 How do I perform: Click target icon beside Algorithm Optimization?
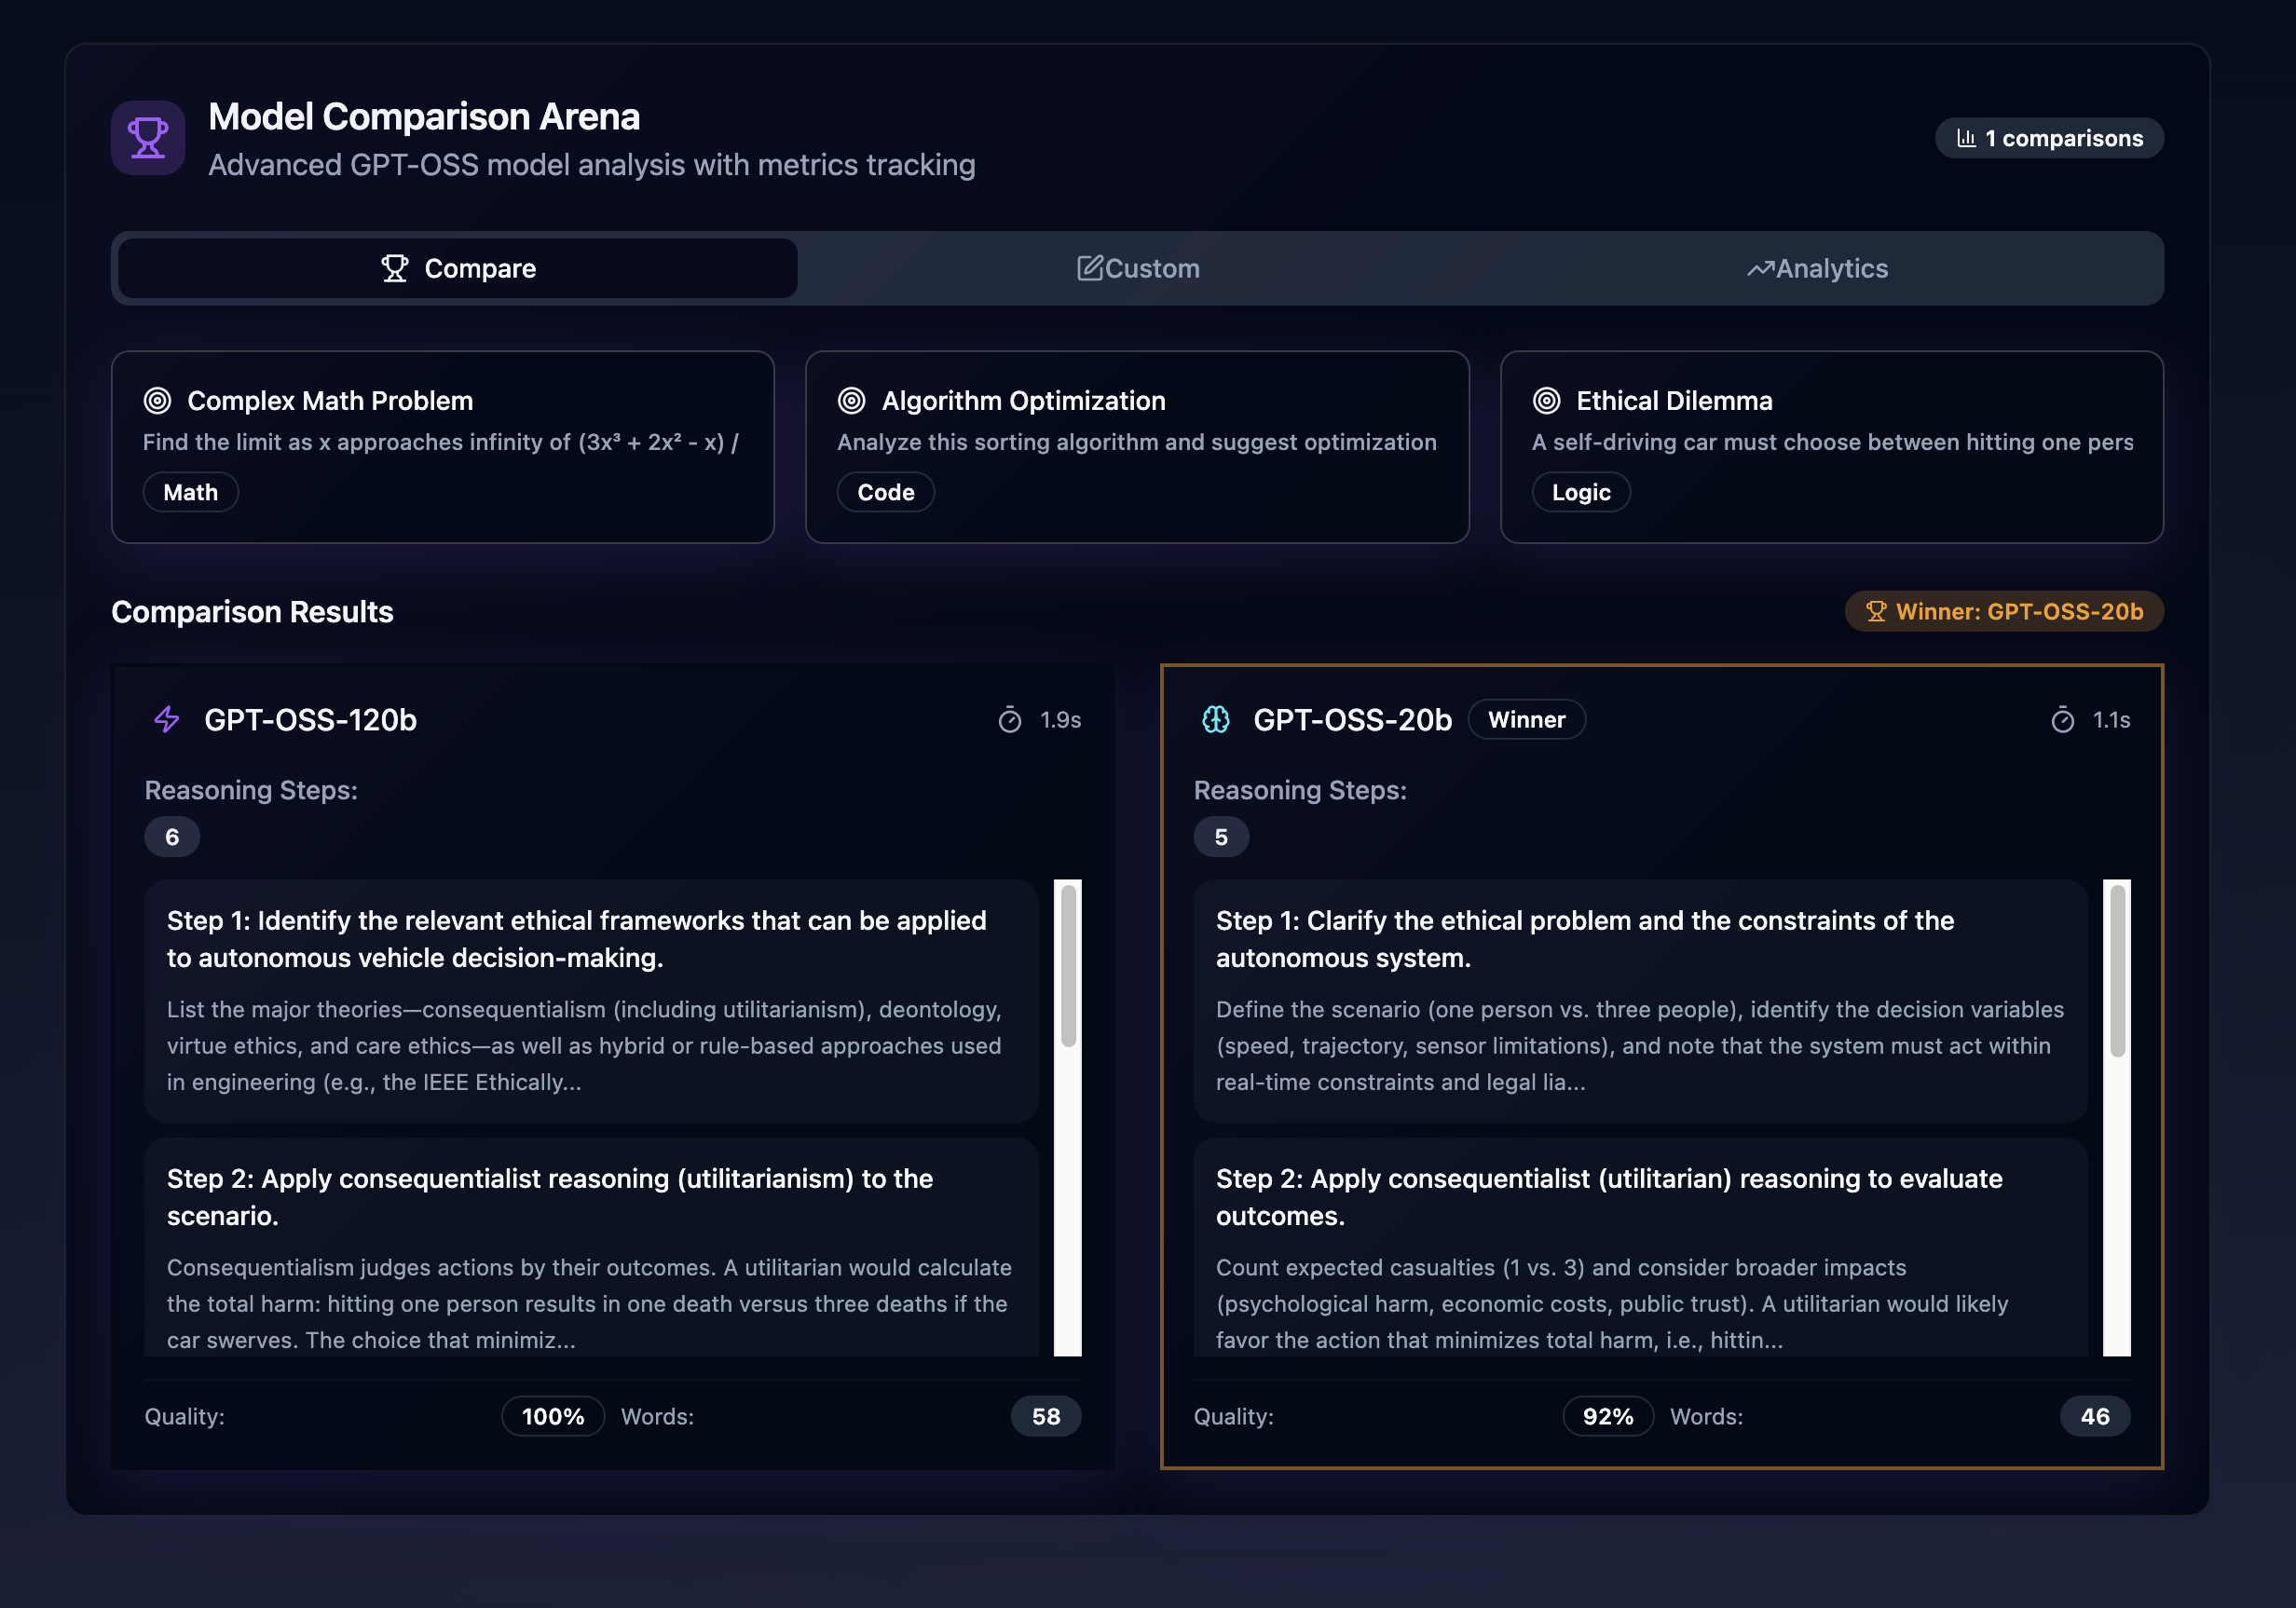pyautogui.click(x=851, y=401)
